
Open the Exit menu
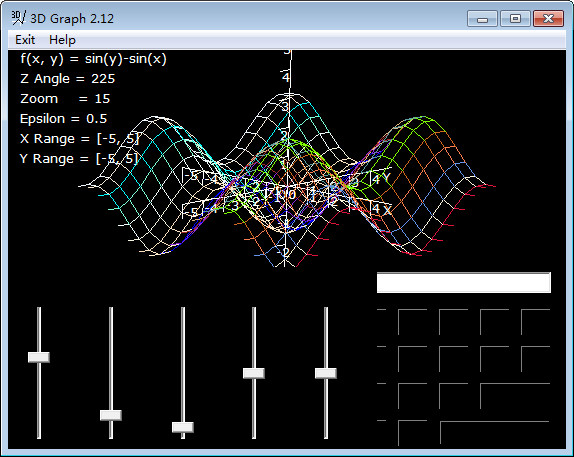click(x=25, y=40)
